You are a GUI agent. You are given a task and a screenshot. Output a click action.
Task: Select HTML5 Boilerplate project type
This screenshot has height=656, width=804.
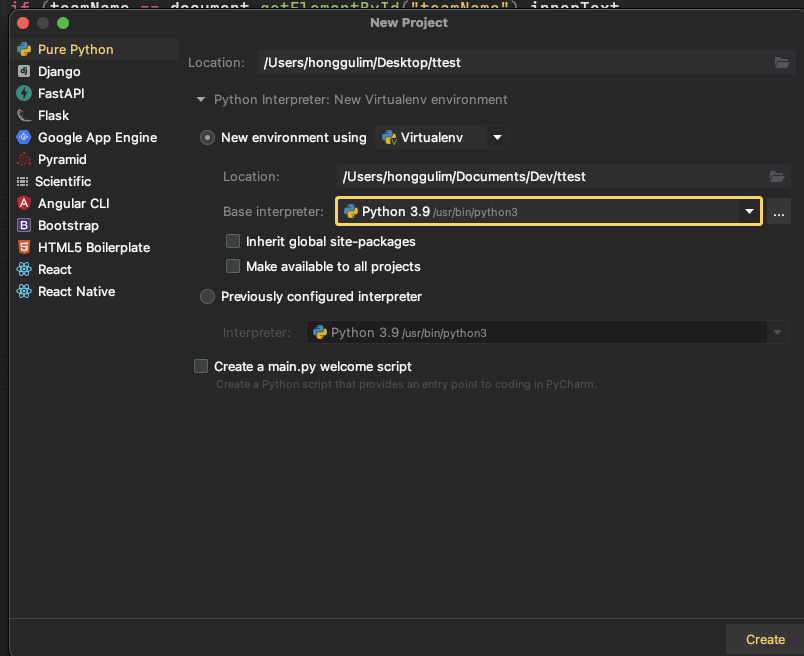tap(95, 247)
